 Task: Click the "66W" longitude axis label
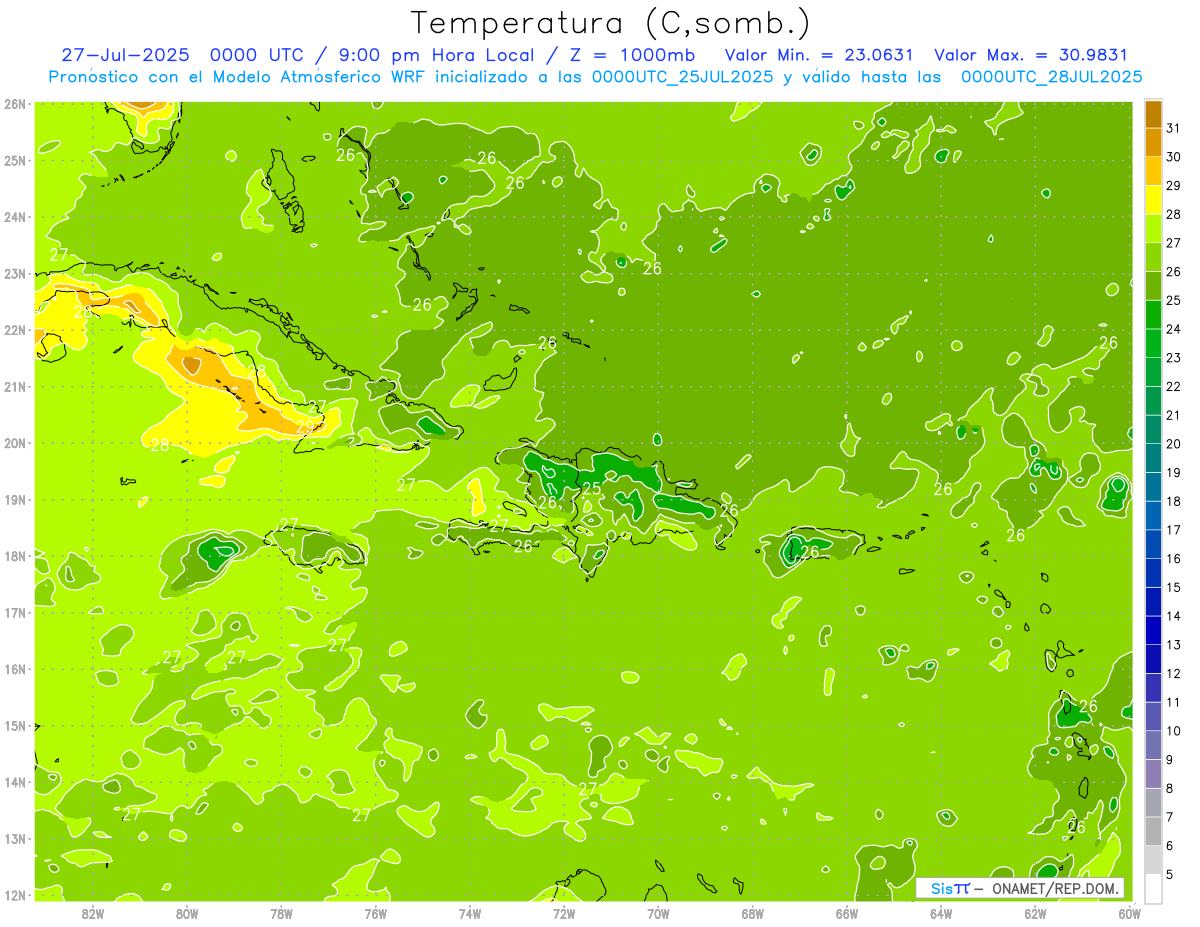(x=847, y=912)
